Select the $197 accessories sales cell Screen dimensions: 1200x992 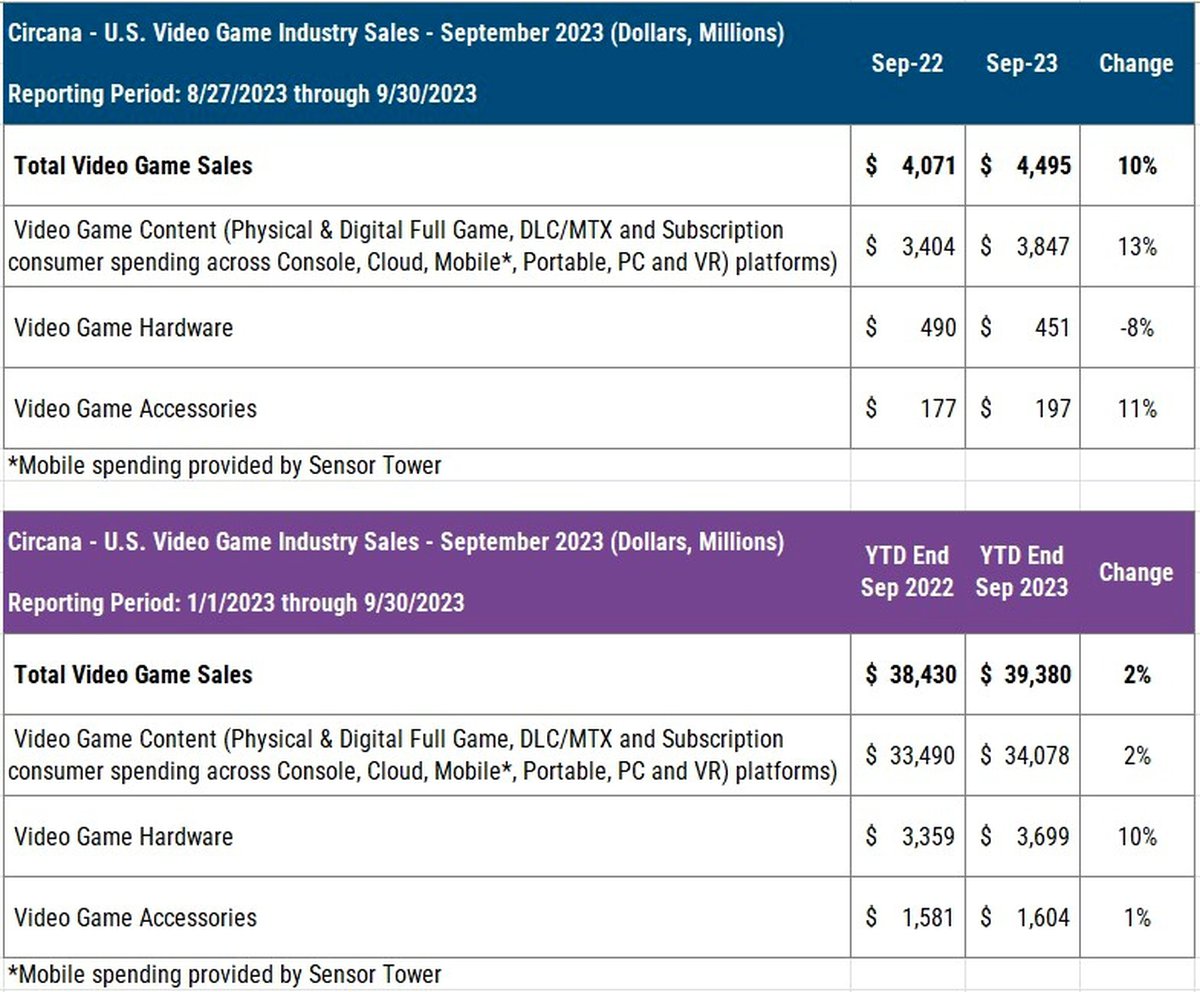[x=1023, y=408]
